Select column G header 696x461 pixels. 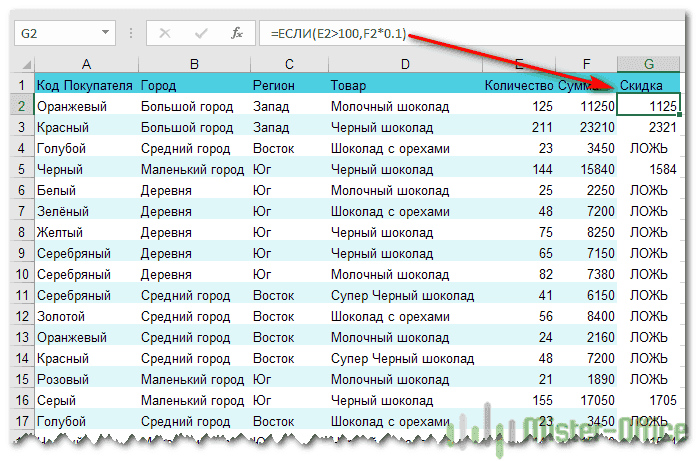tap(649, 65)
